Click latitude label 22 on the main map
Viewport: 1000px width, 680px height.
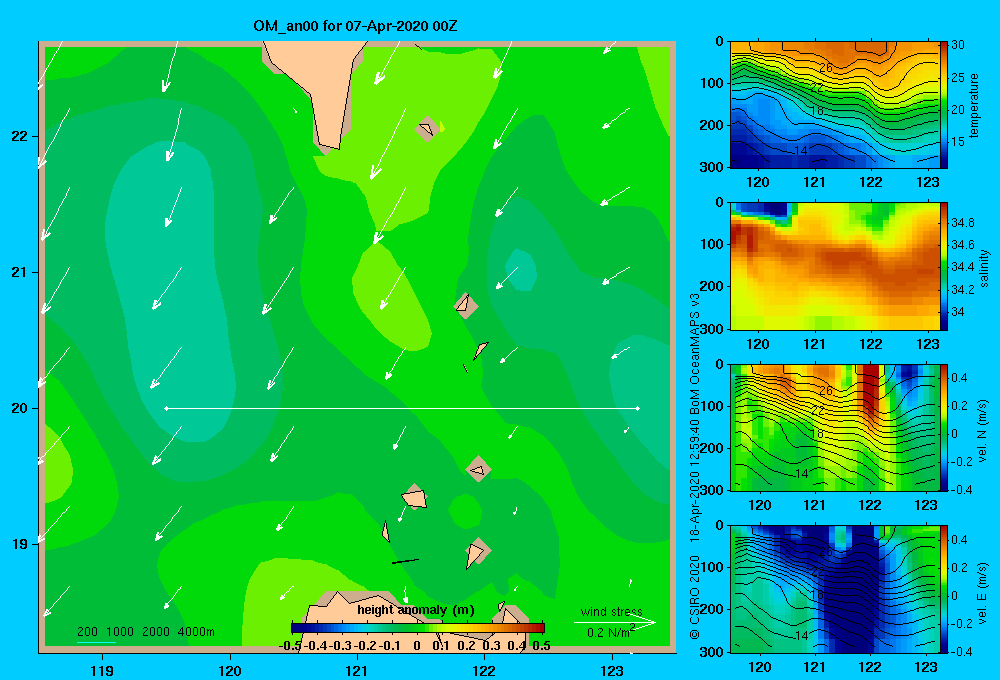pos(20,136)
